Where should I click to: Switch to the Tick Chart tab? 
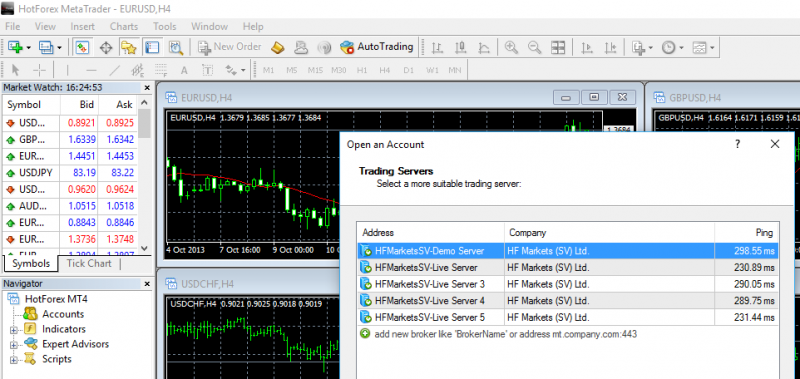pos(89,263)
